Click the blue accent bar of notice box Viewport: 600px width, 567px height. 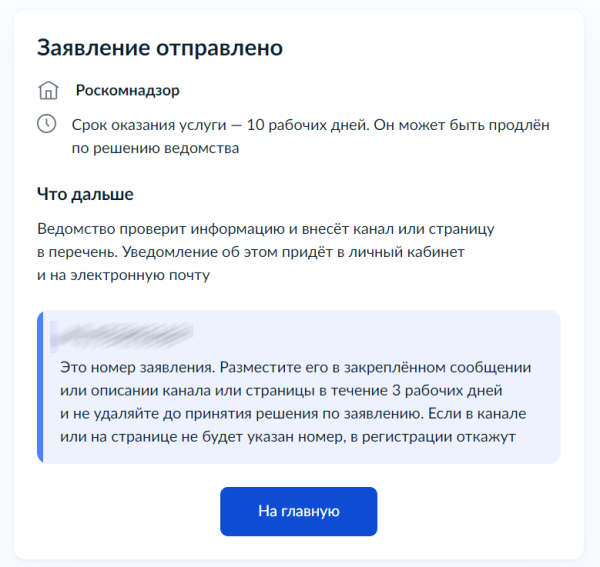click(x=40, y=387)
